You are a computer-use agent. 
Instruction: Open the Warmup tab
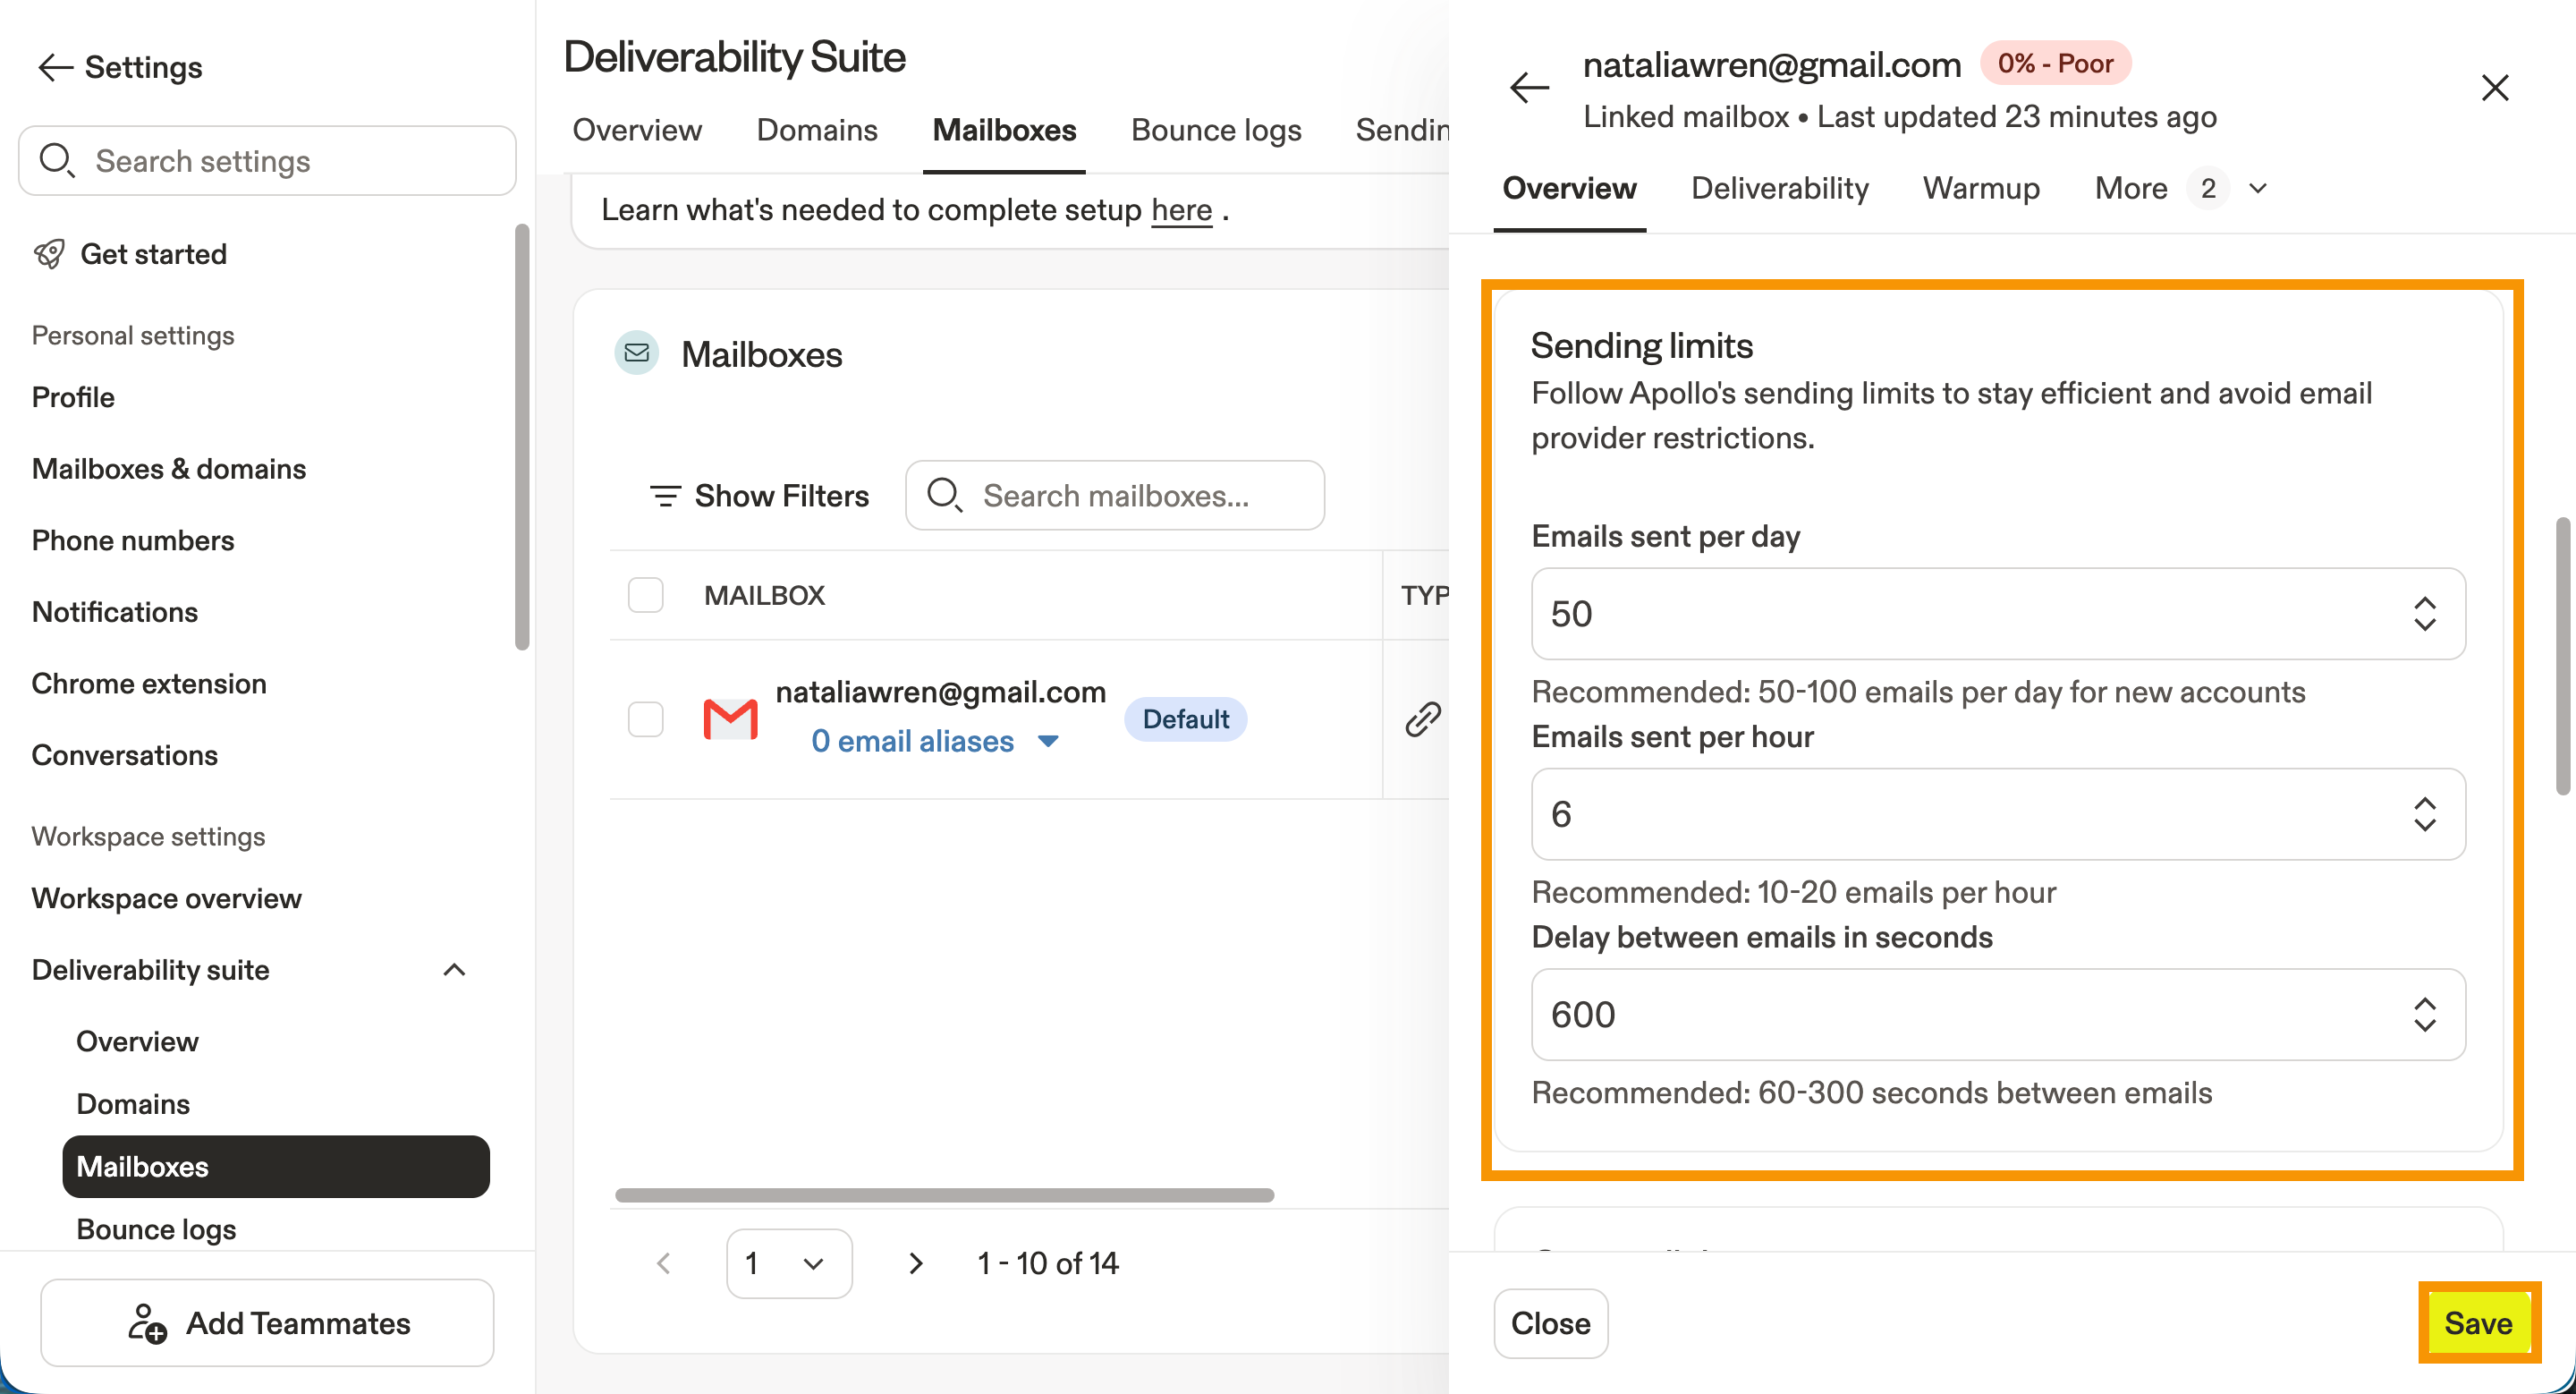point(1981,188)
